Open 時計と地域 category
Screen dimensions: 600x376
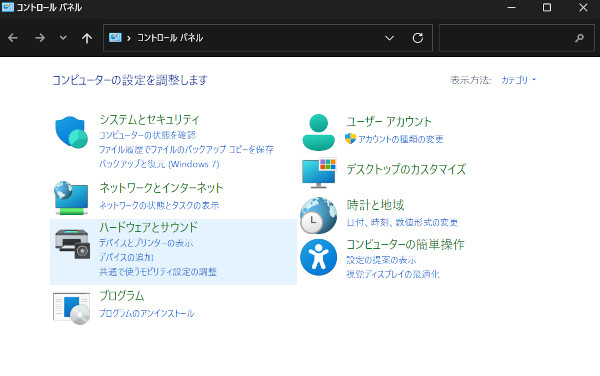coord(375,205)
